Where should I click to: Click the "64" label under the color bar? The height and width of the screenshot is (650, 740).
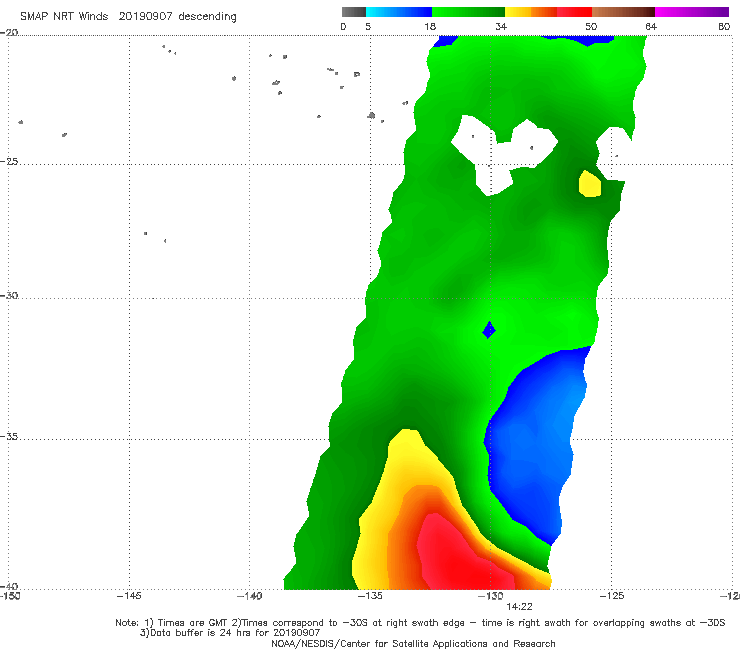(651, 26)
